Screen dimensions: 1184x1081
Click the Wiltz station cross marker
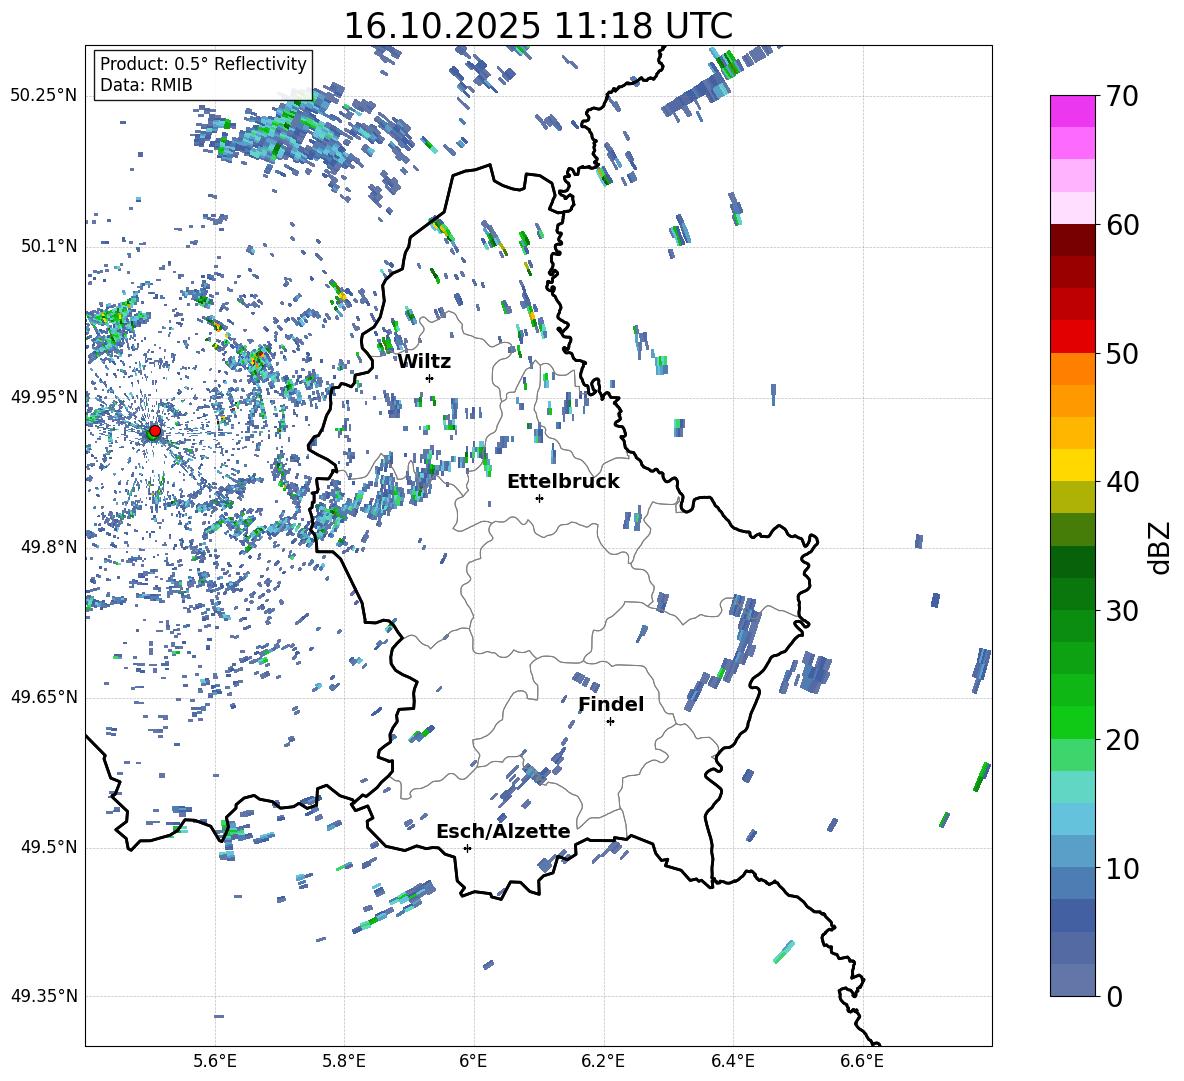tap(429, 378)
